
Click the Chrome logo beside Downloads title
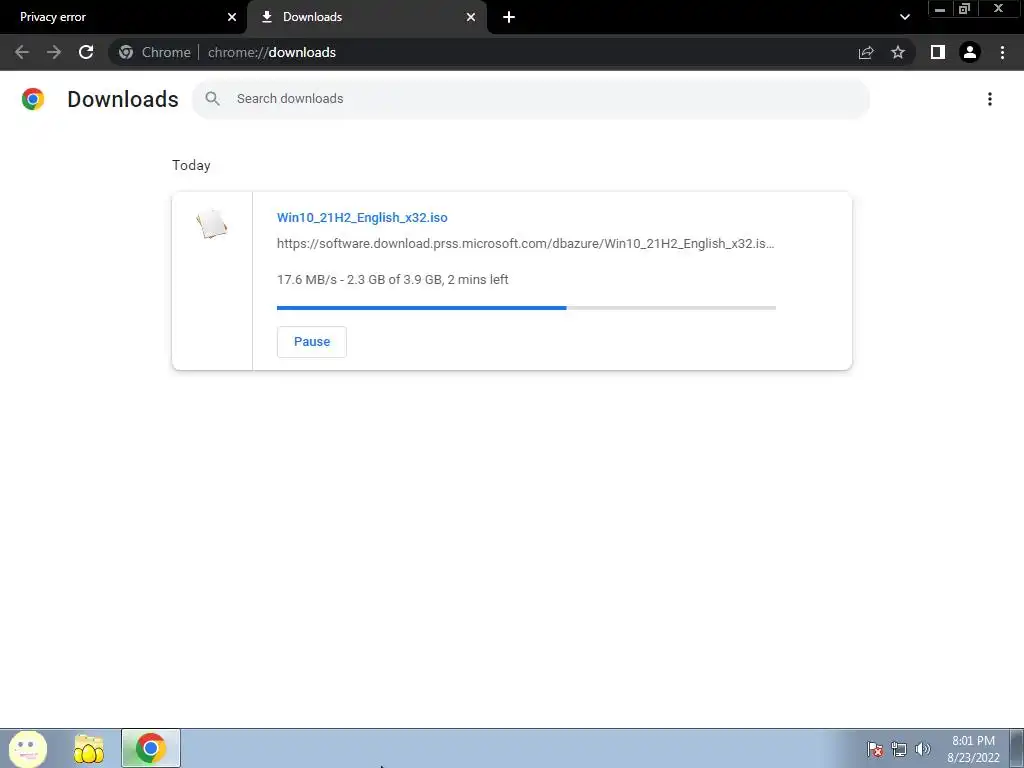pyautogui.click(x=33, y=99)
